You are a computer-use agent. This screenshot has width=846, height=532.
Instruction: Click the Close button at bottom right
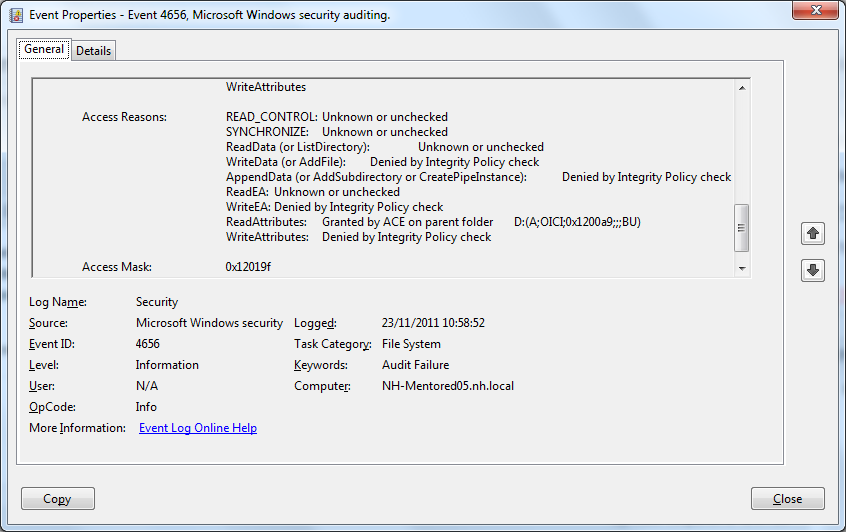[787, 499]
